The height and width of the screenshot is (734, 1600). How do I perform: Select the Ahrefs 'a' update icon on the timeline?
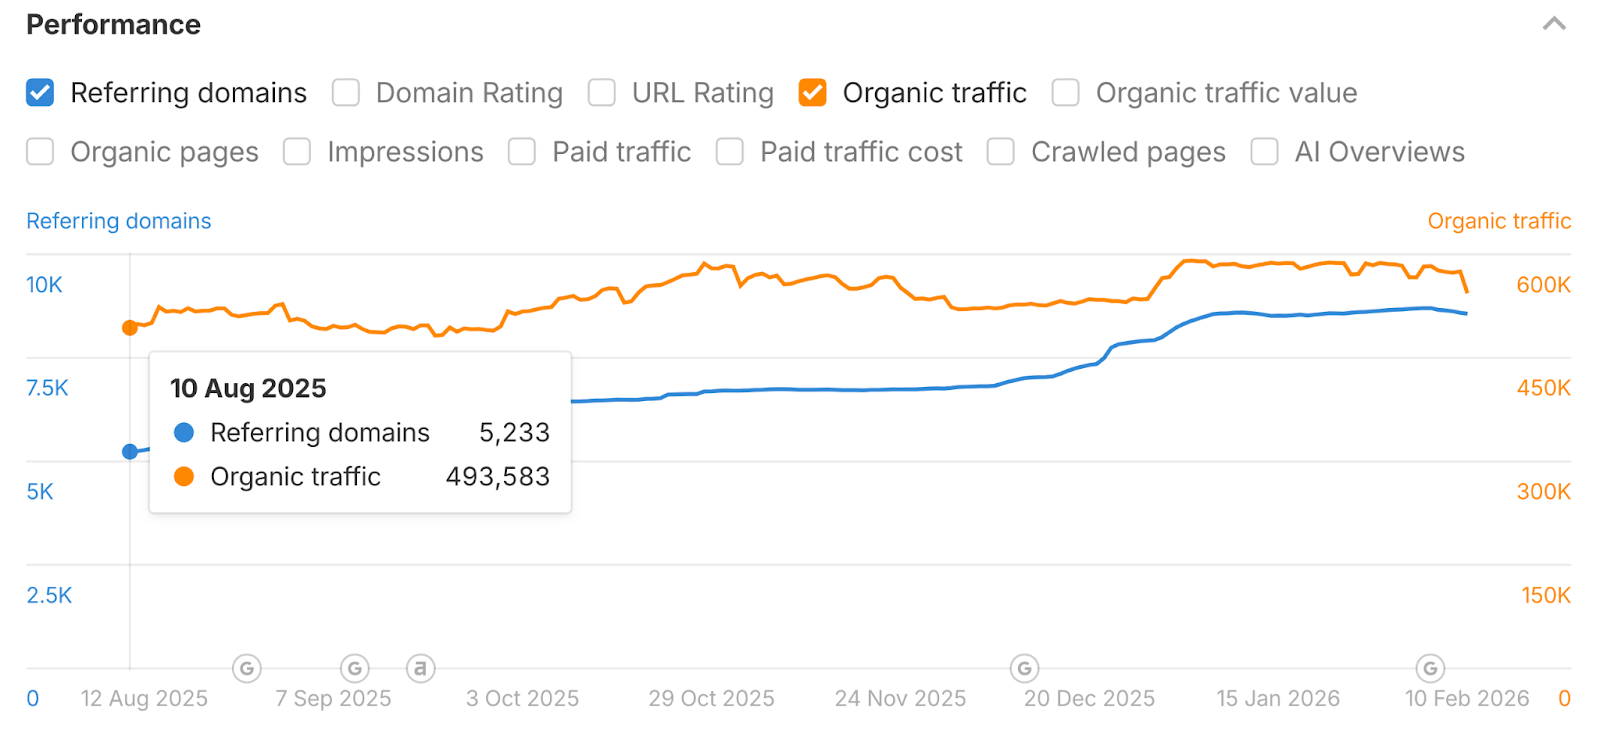click(421, 668)
